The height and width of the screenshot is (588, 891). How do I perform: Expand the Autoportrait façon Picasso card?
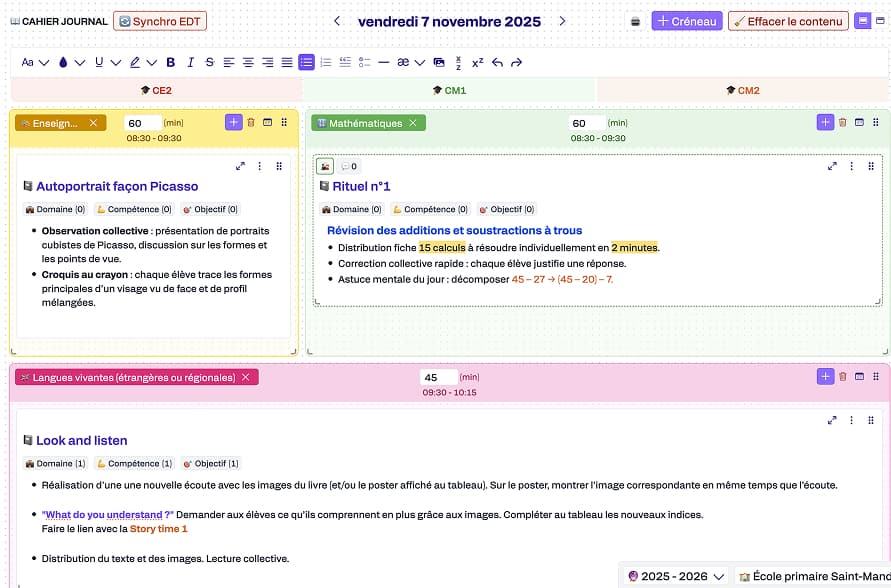(x=240, y=166)
